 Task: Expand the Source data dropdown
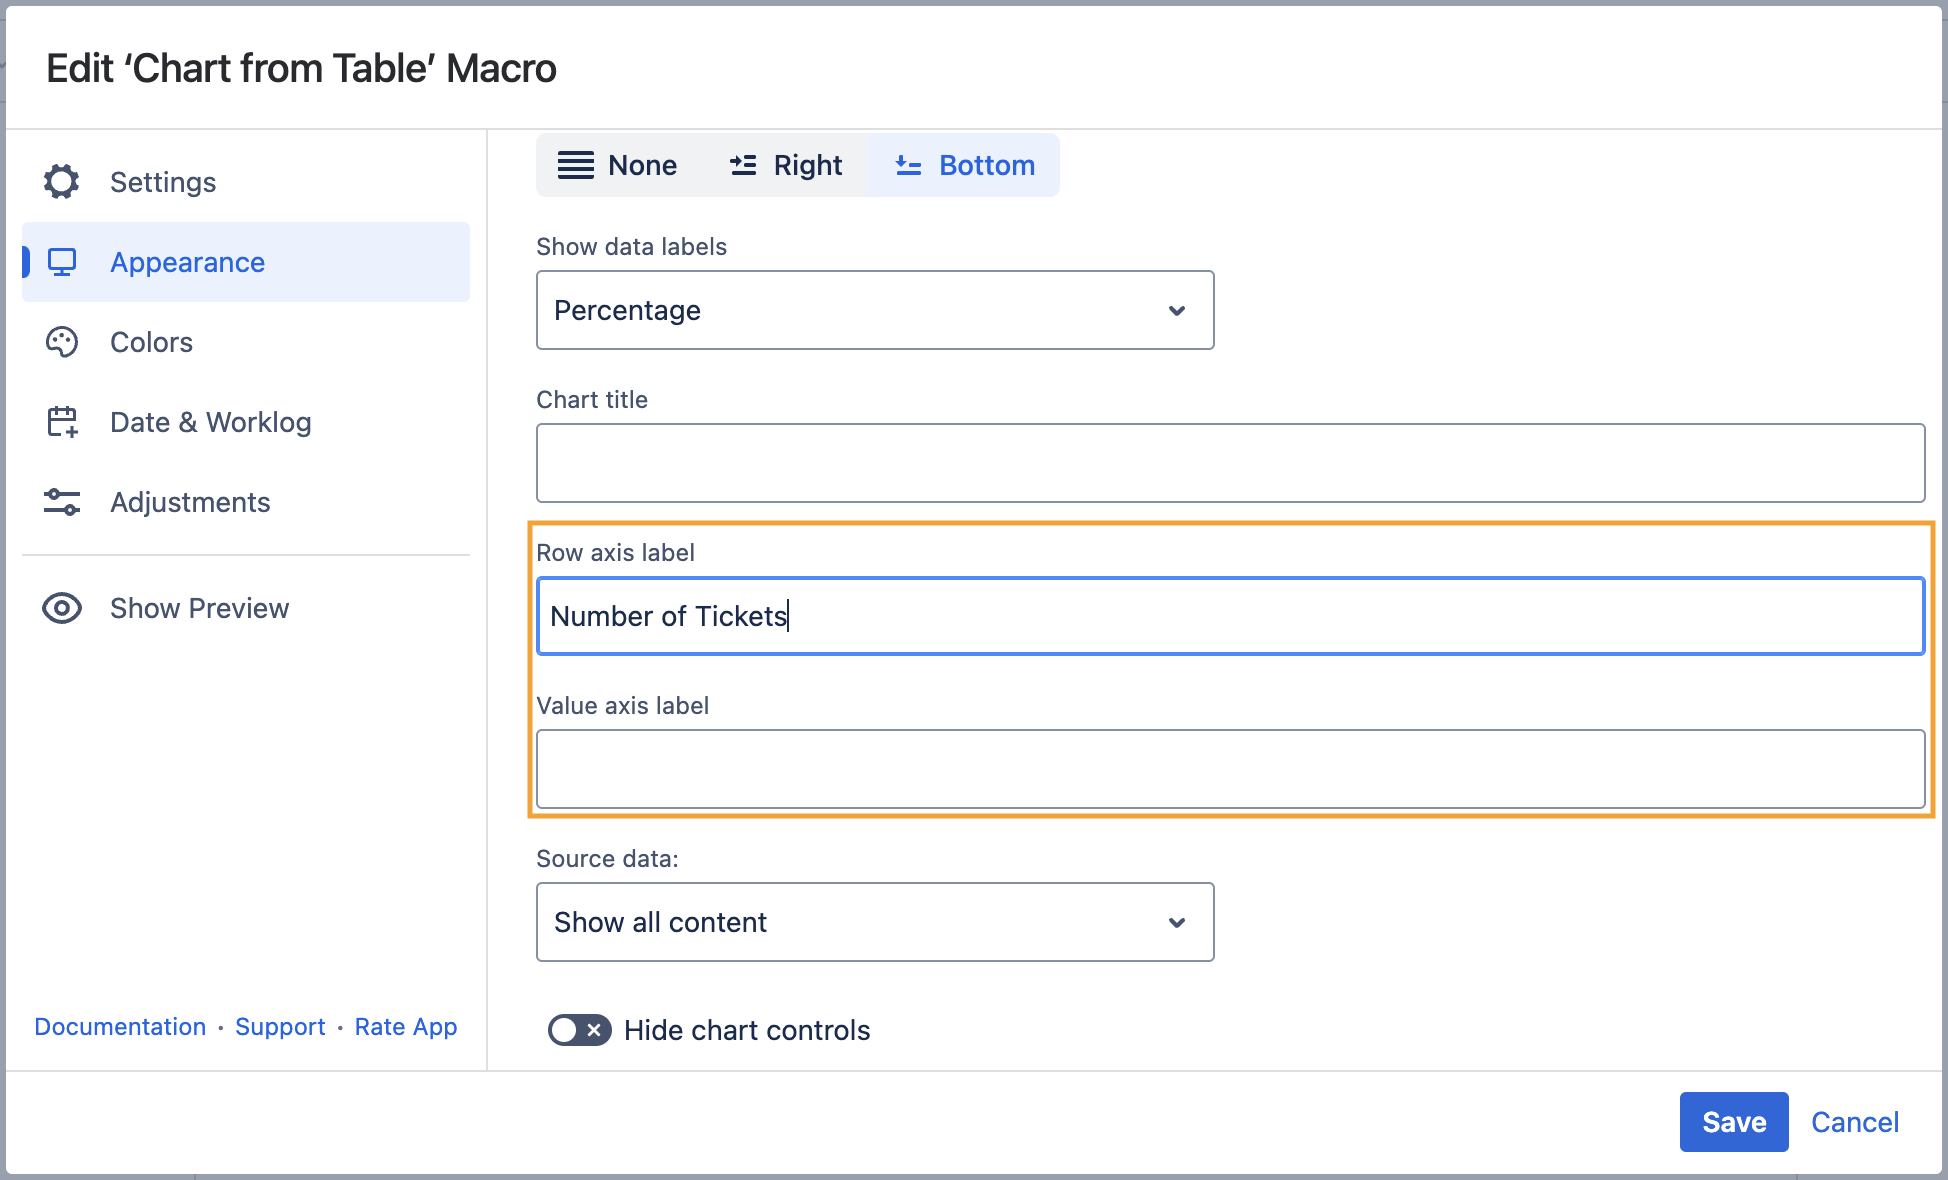coord(874,922)
